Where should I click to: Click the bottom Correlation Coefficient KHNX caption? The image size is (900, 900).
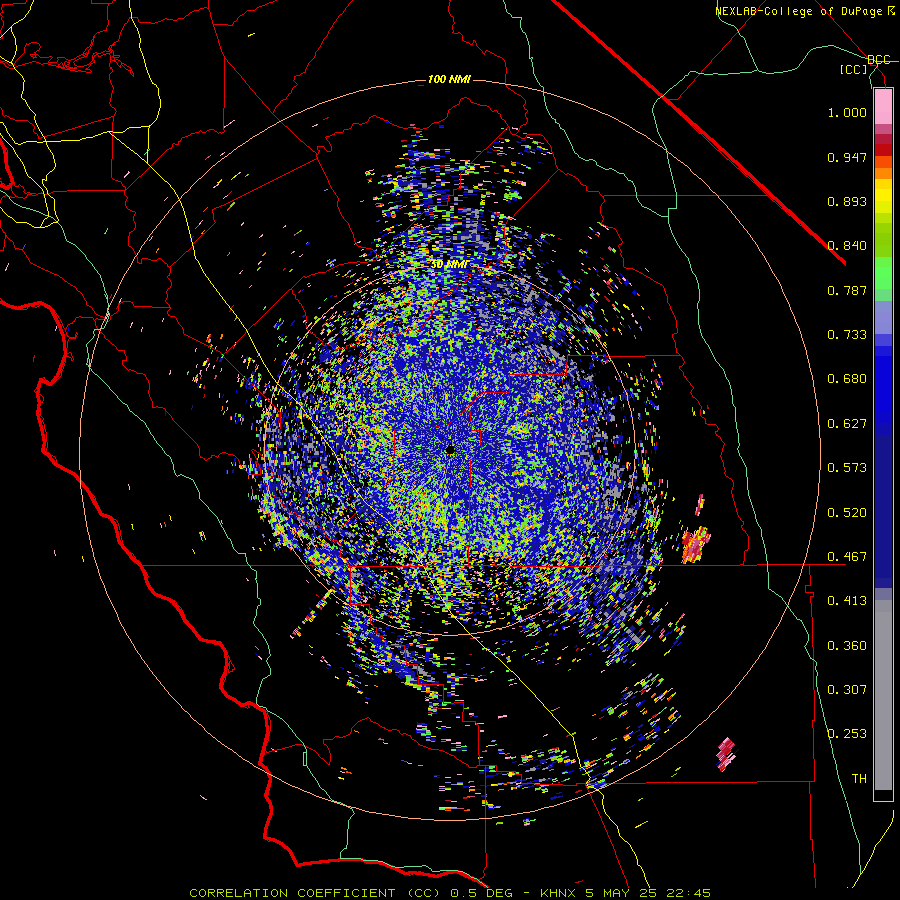click(x=450, y=893)
